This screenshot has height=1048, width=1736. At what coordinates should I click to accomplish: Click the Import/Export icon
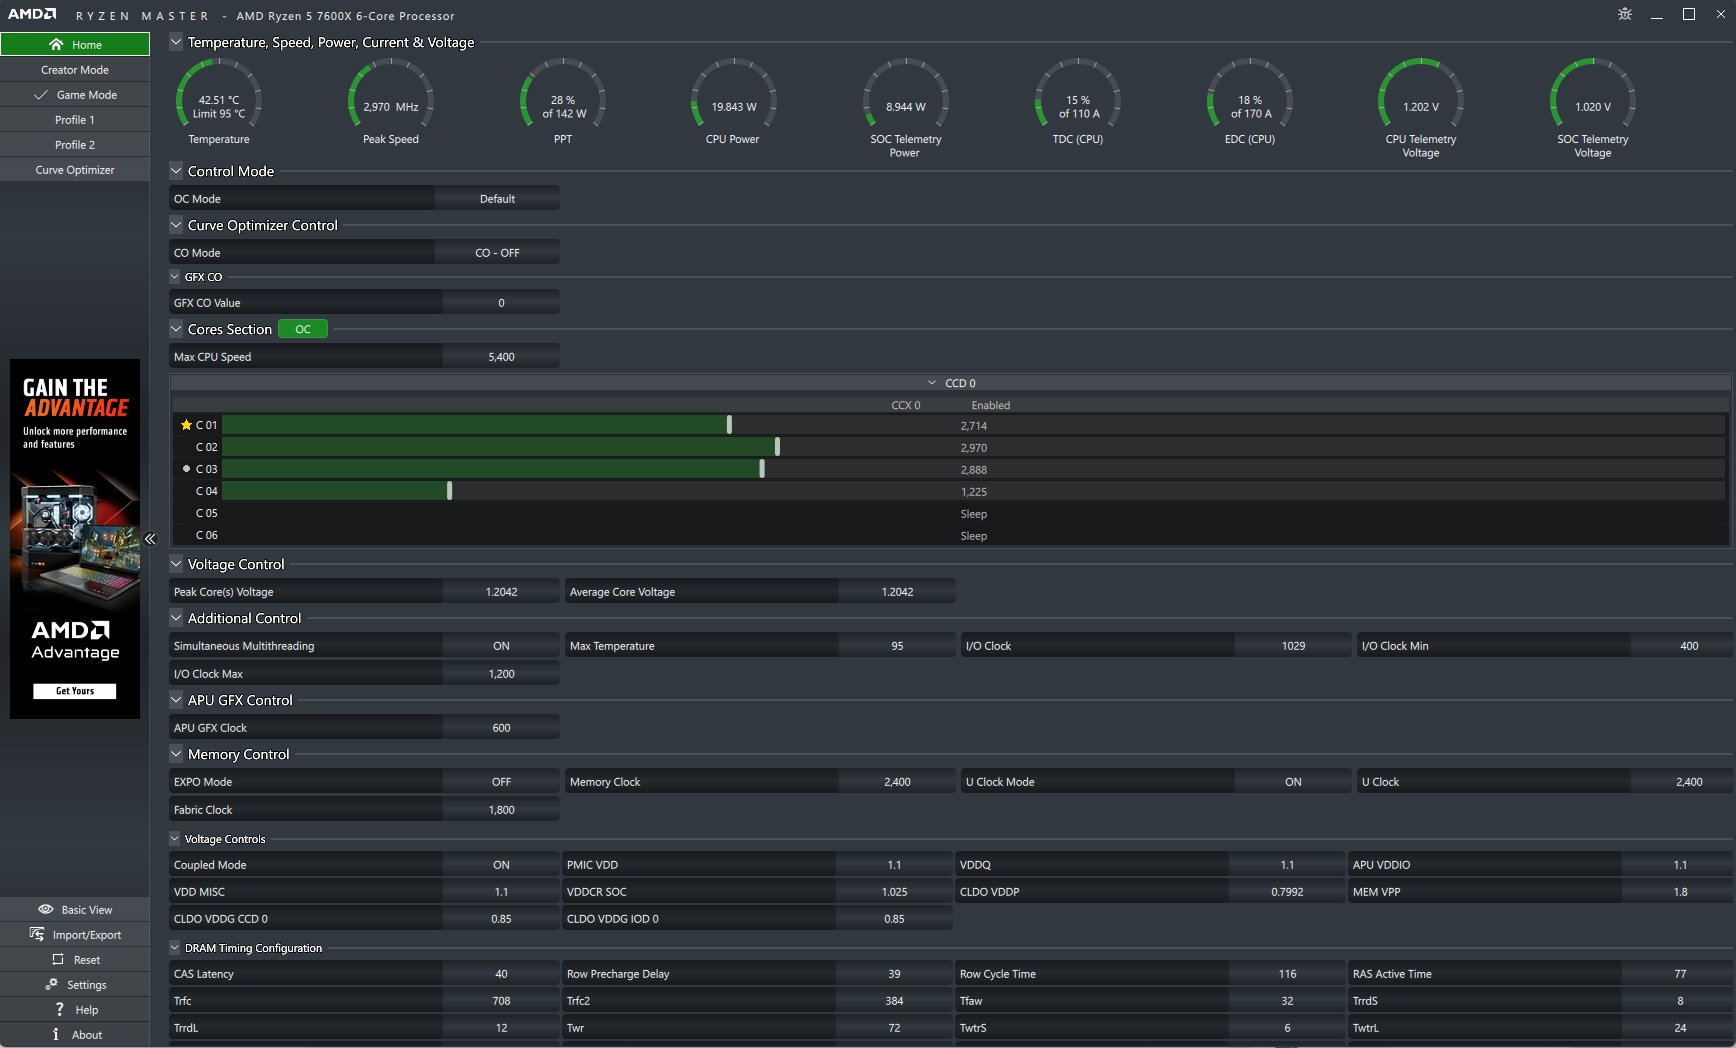click(37, 934)
